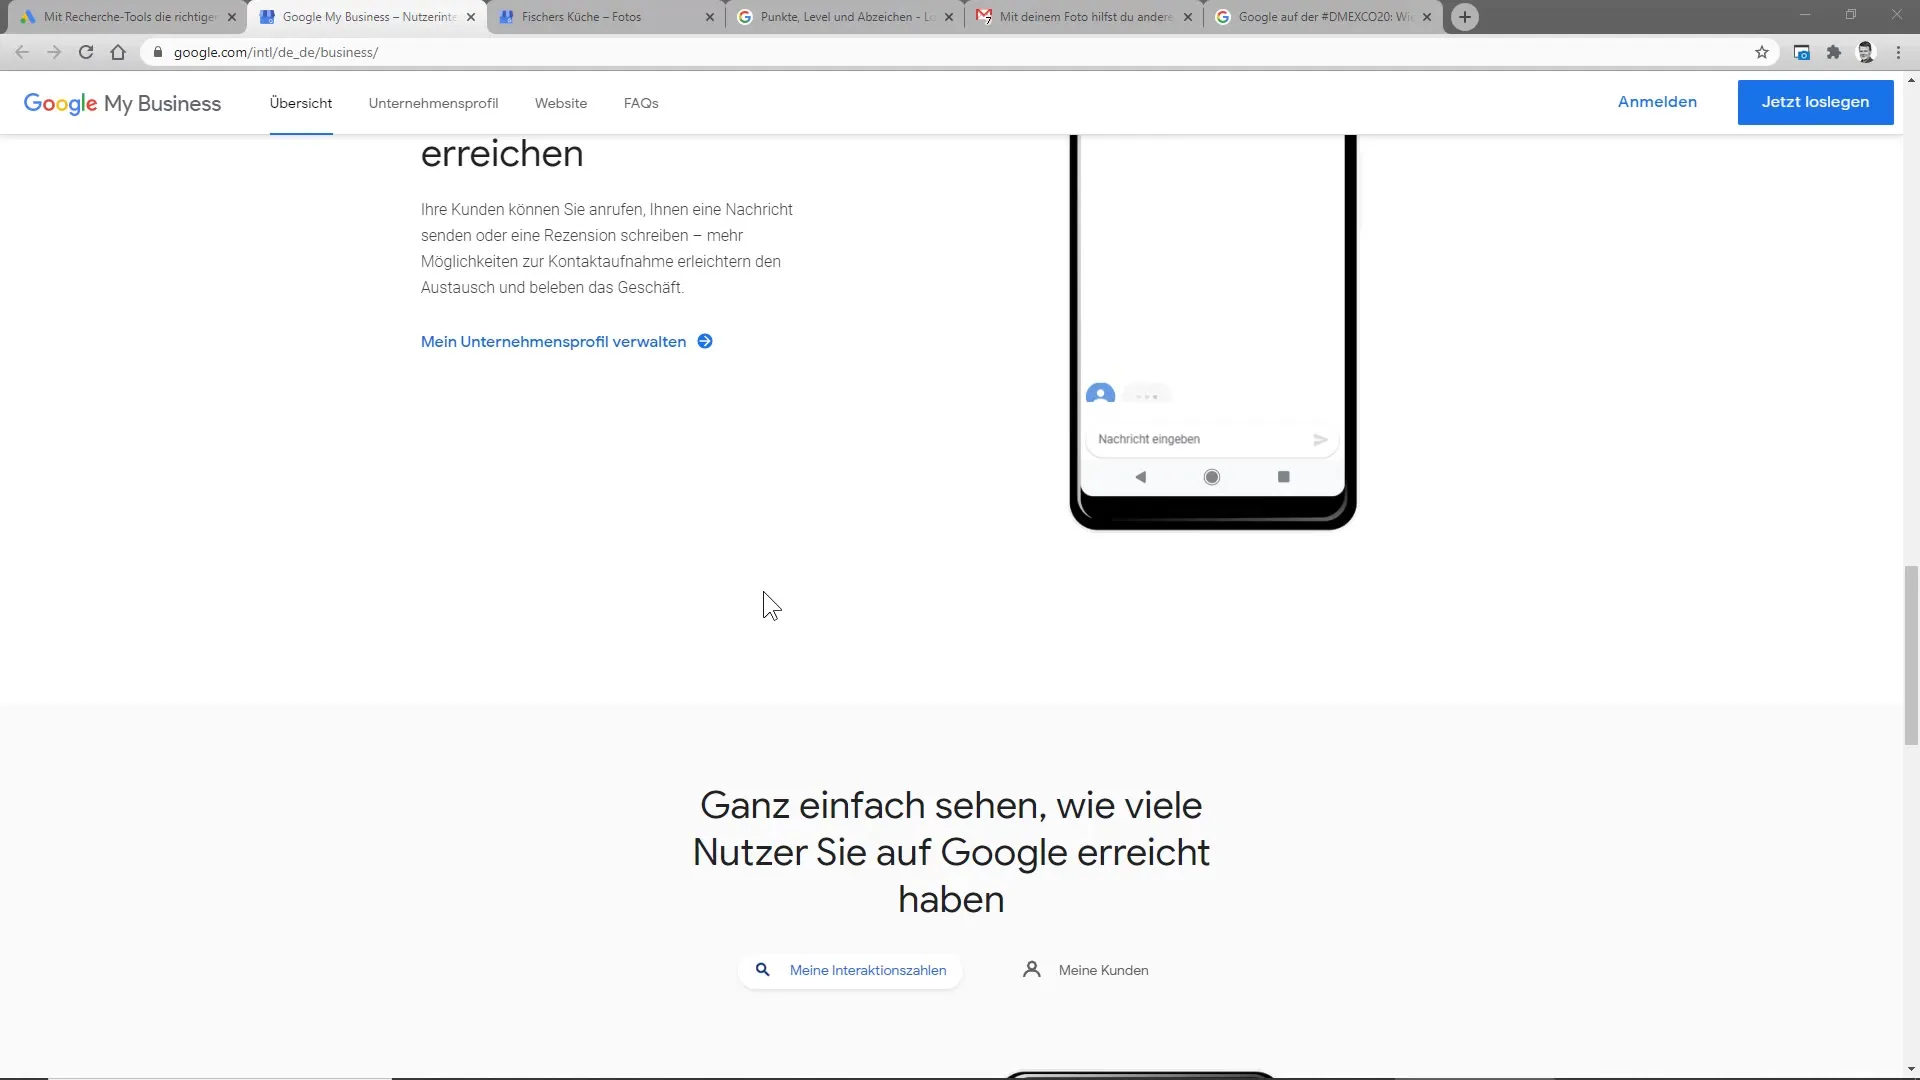The height and width of the screenshot is (1080, 1920).
Task: Click the phone mockup recent-apps square
Action: [1284, 477]
